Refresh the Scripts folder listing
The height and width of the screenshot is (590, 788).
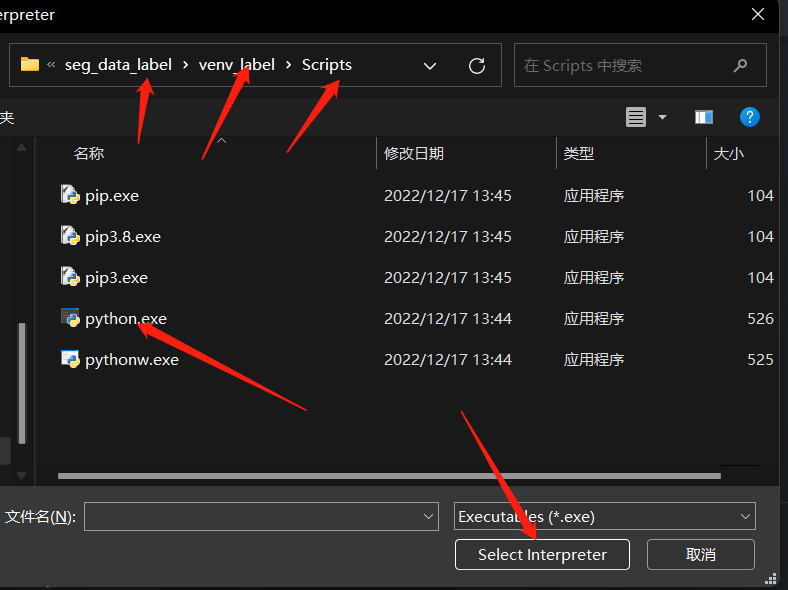point(477,65)
